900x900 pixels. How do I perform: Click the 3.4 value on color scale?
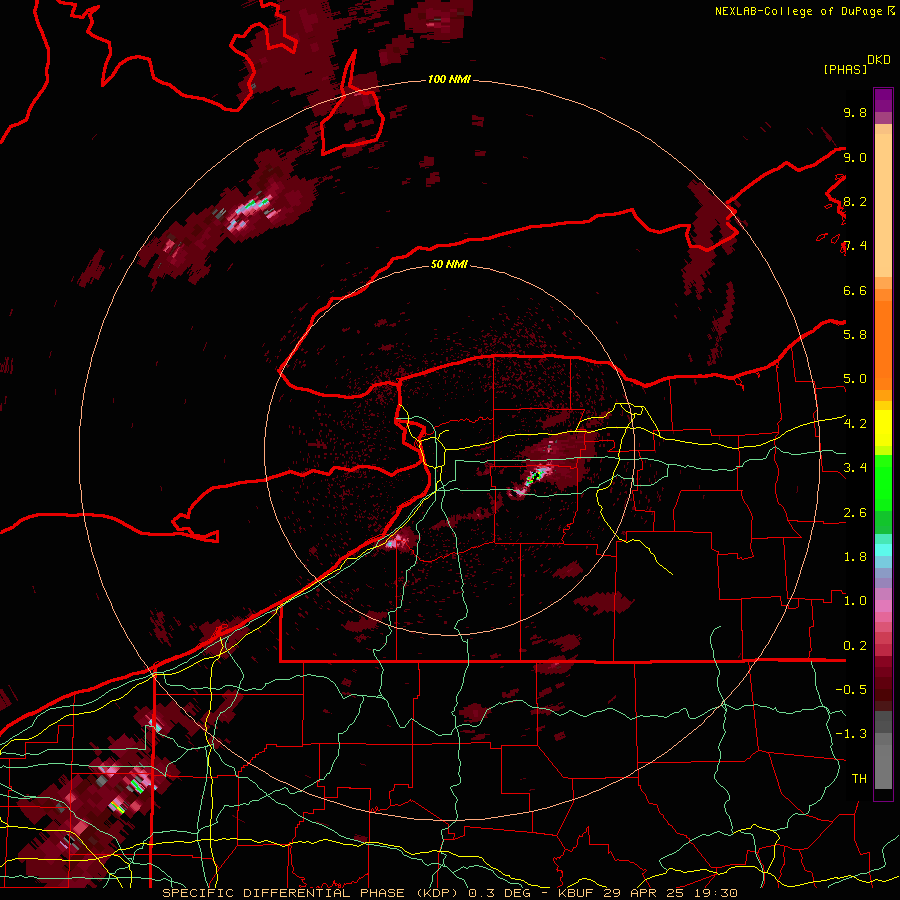[855, 467]
